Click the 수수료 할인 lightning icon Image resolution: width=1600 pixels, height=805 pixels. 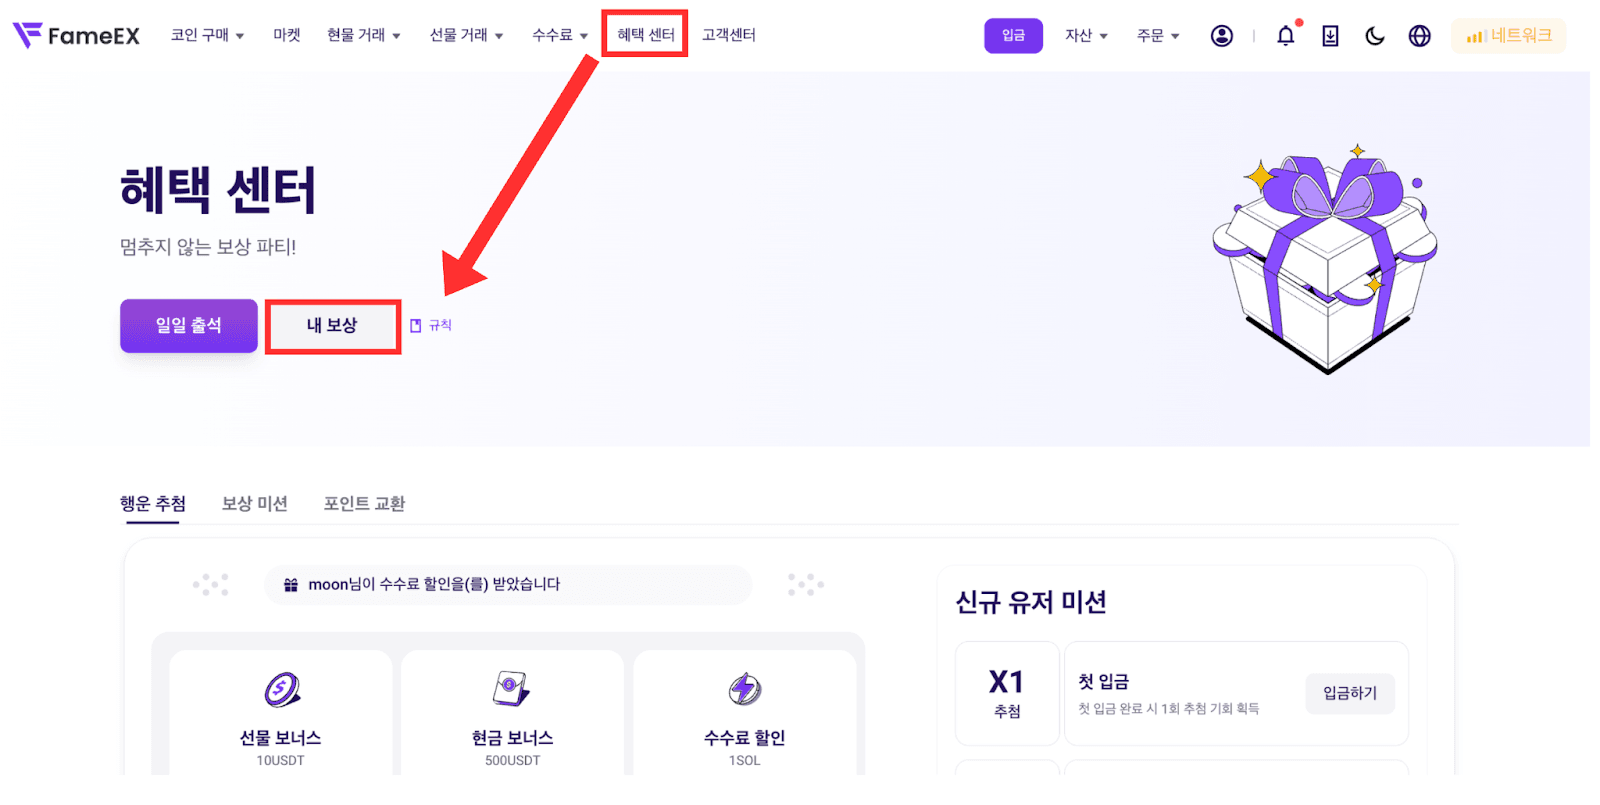[744, 689]
